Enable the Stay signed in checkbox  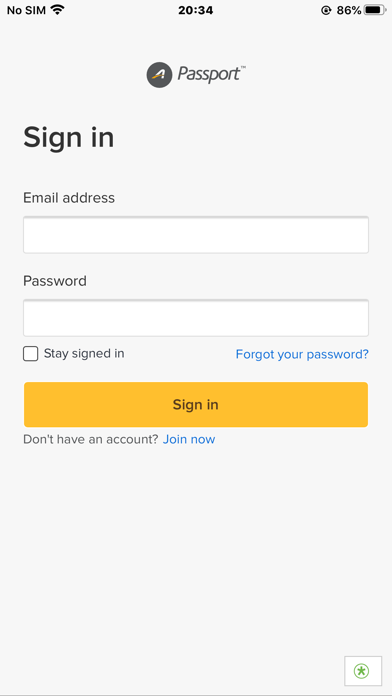31,354
